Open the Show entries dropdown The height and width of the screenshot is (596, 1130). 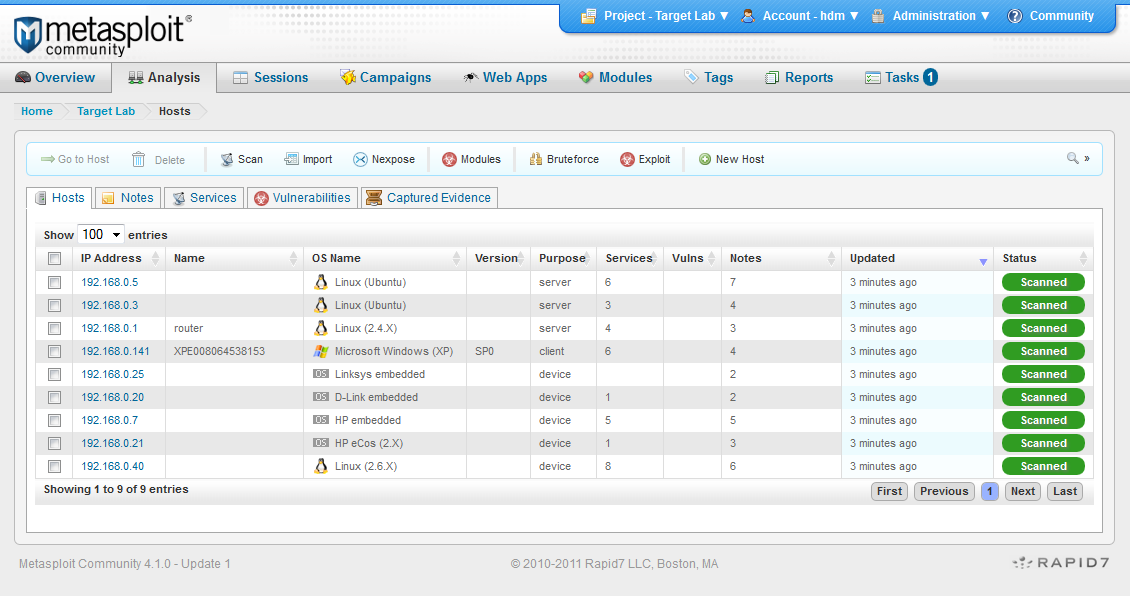click(x=100, y=234)
